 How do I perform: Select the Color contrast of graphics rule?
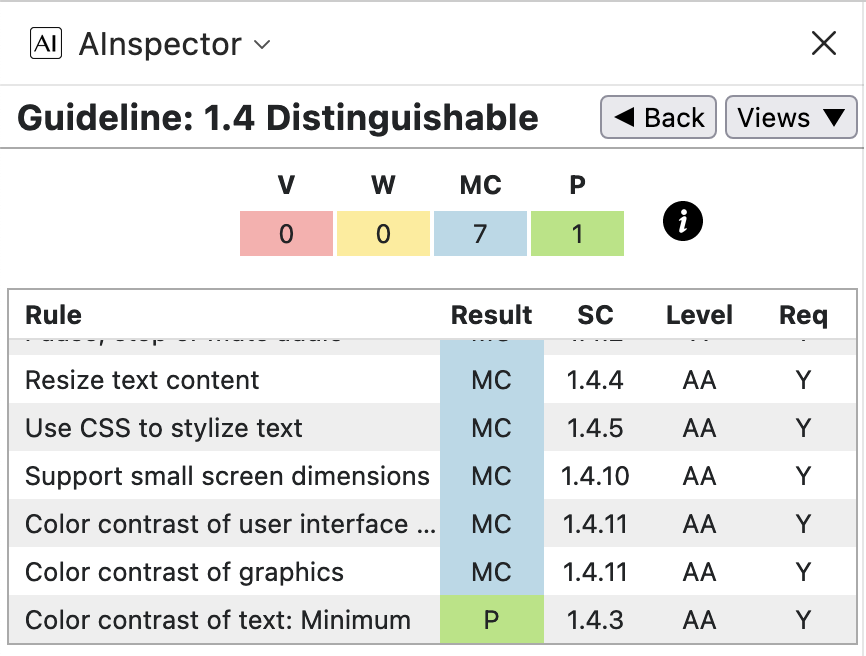click(x=184, y=572)
